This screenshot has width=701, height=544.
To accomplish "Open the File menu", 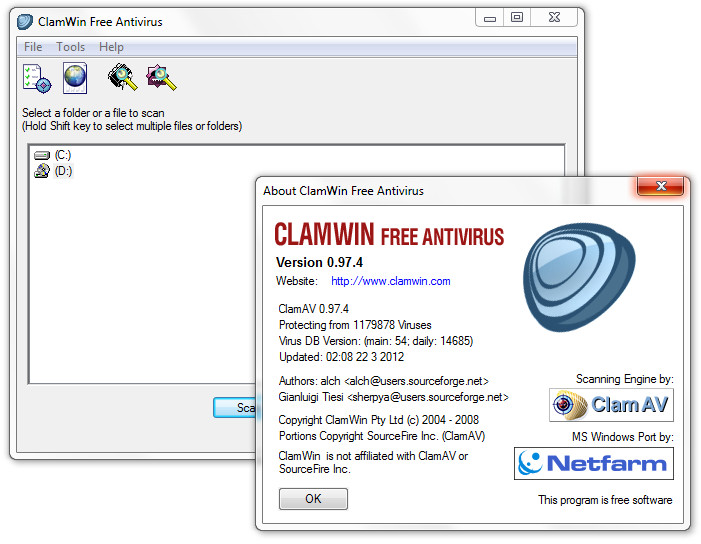I will [33, 46].
